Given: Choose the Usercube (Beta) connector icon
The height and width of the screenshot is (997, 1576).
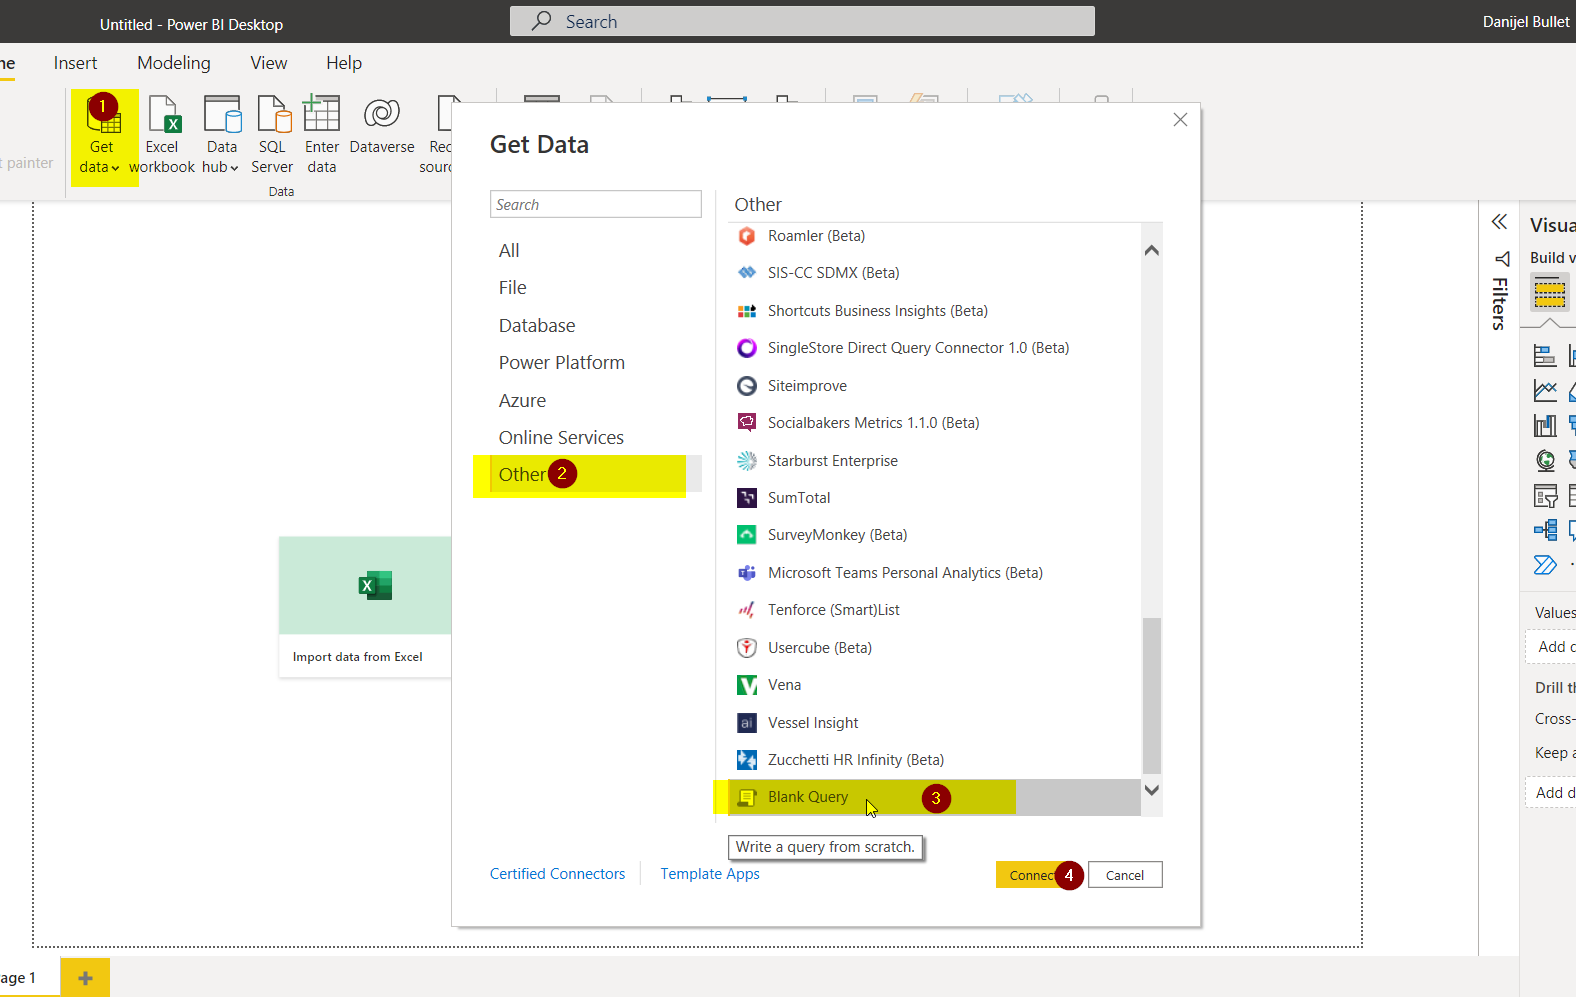Looking at the screenshot, I should coord(747,648).
